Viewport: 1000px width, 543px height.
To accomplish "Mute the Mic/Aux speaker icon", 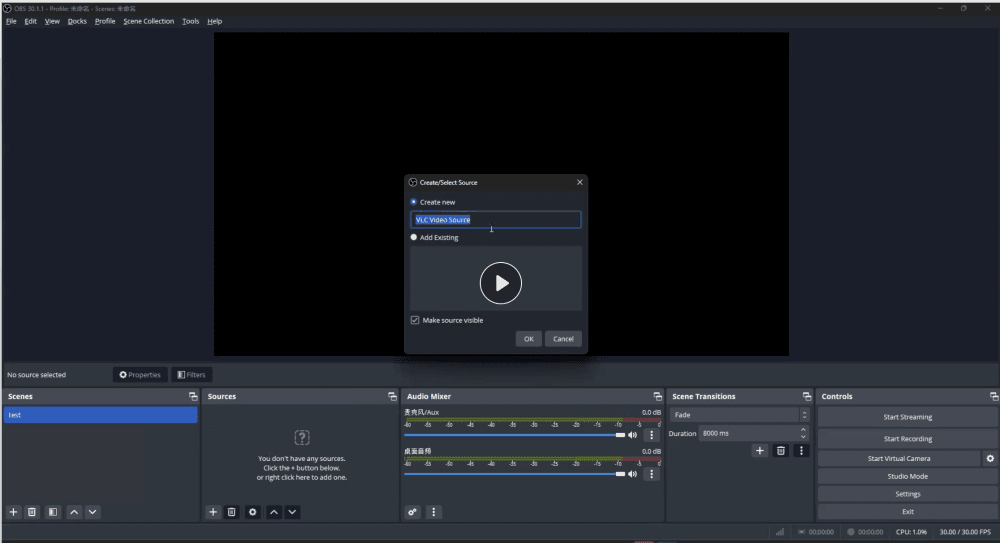I will click(x=633, y=435).
